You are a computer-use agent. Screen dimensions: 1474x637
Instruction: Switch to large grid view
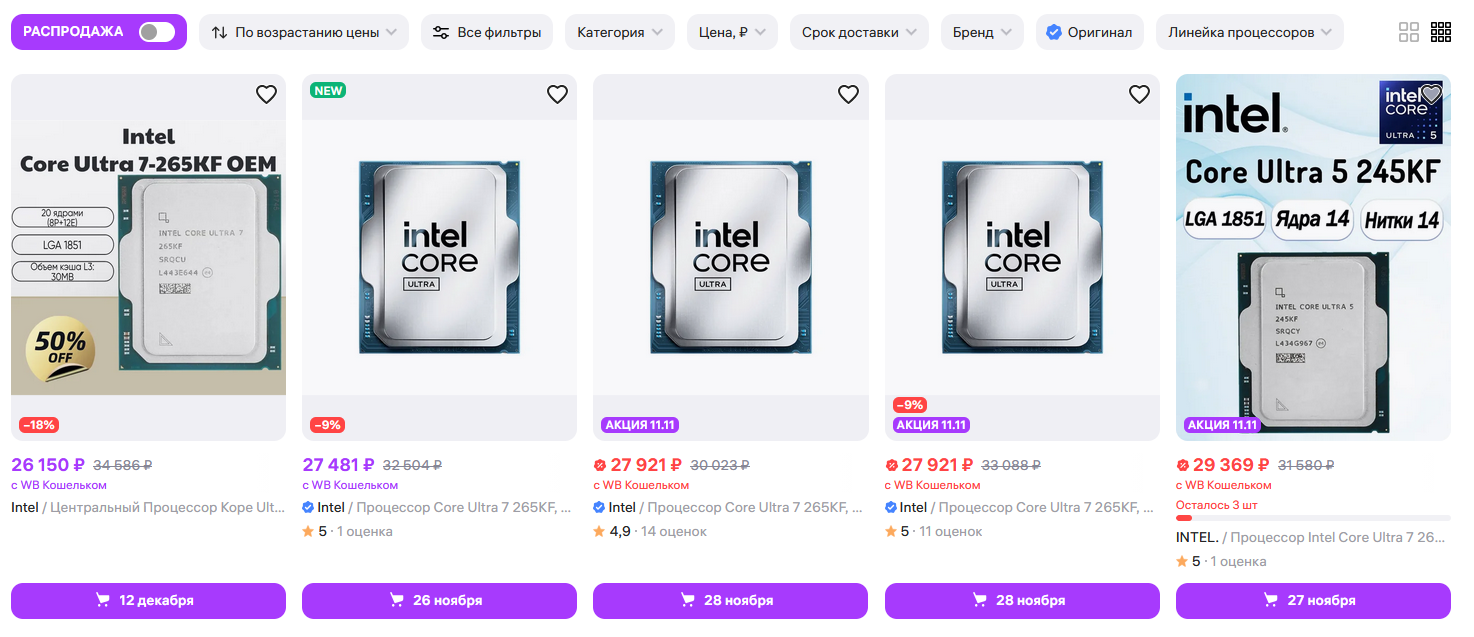pyautogui.click(x=1408, y=32)
